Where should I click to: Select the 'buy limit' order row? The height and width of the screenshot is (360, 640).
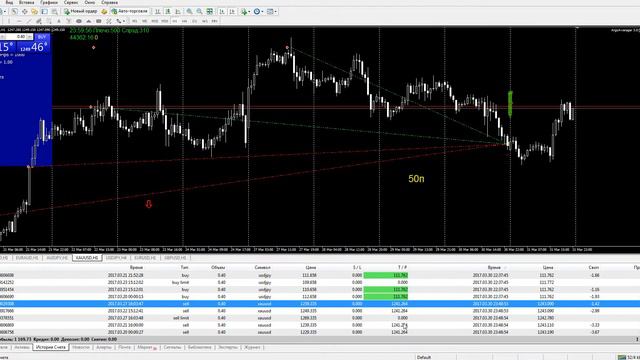[x=320, y=282]
